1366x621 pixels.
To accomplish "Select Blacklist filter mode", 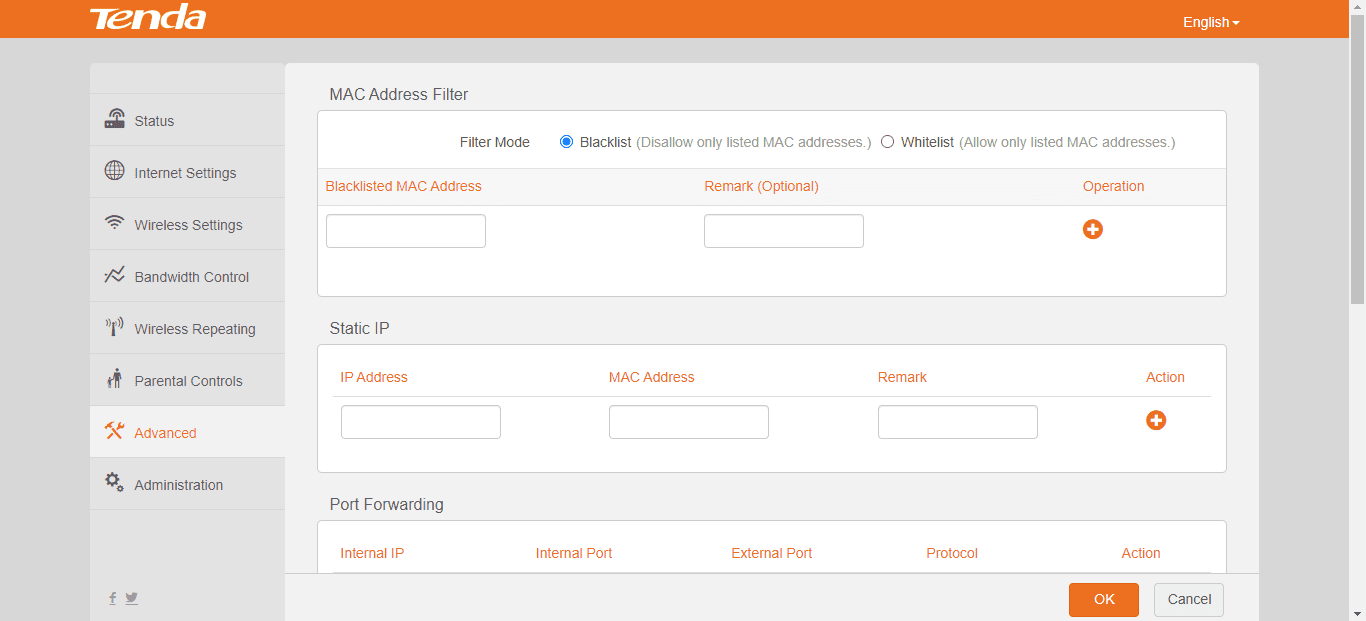I will [567, 142].
